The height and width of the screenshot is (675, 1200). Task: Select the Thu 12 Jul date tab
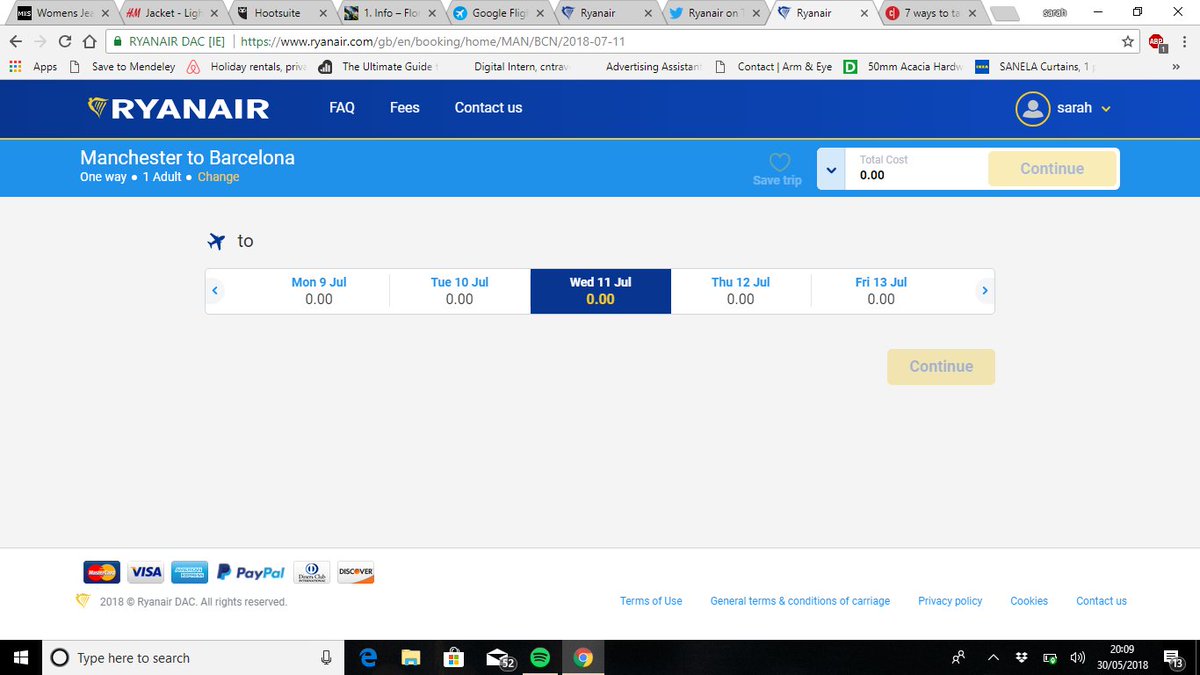tap(741, 291)
